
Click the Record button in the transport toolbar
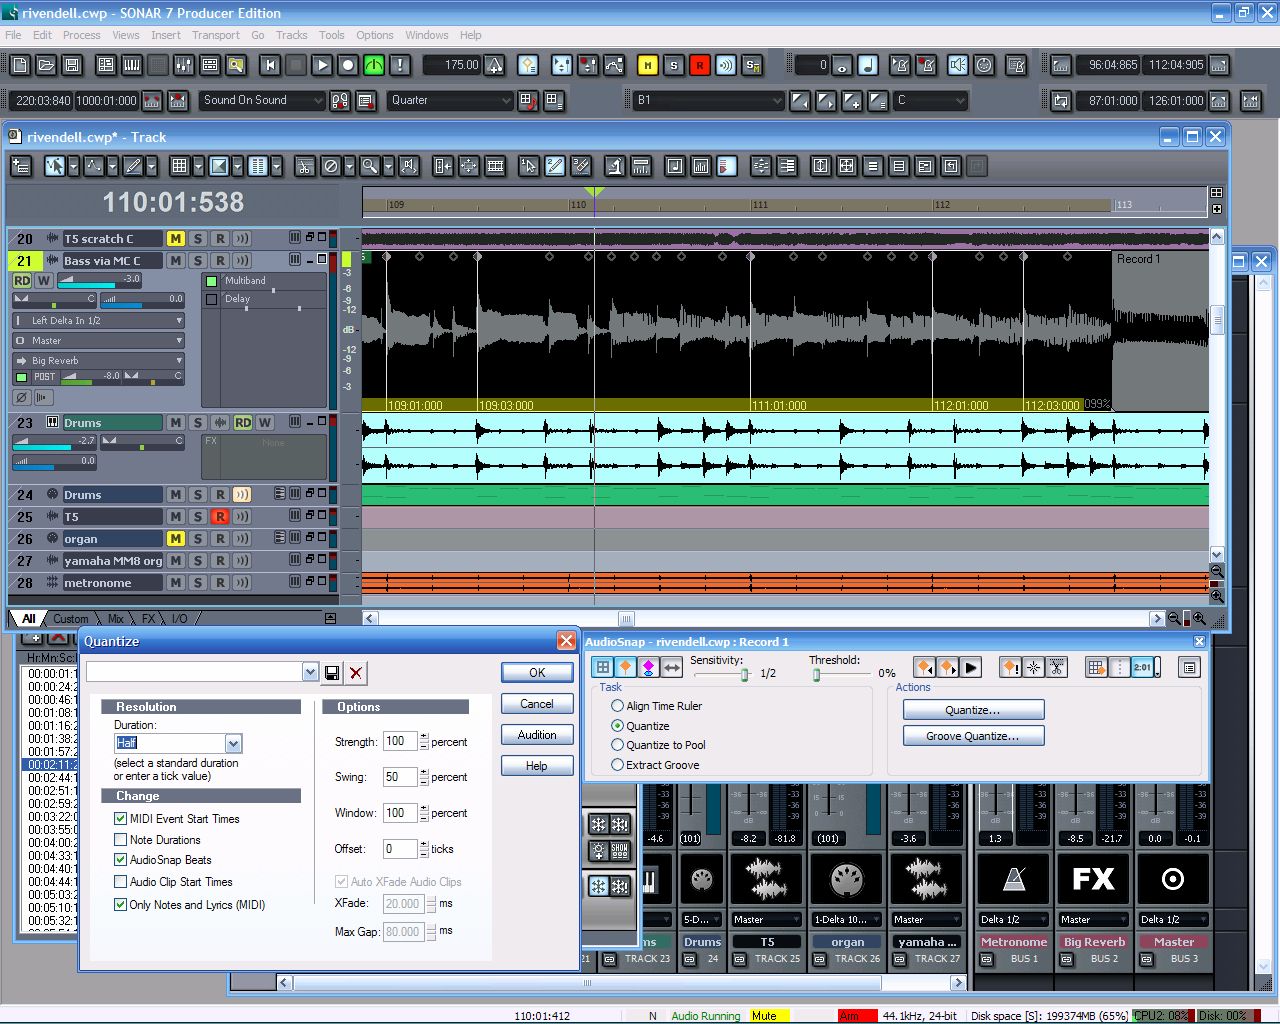point(348,65)
